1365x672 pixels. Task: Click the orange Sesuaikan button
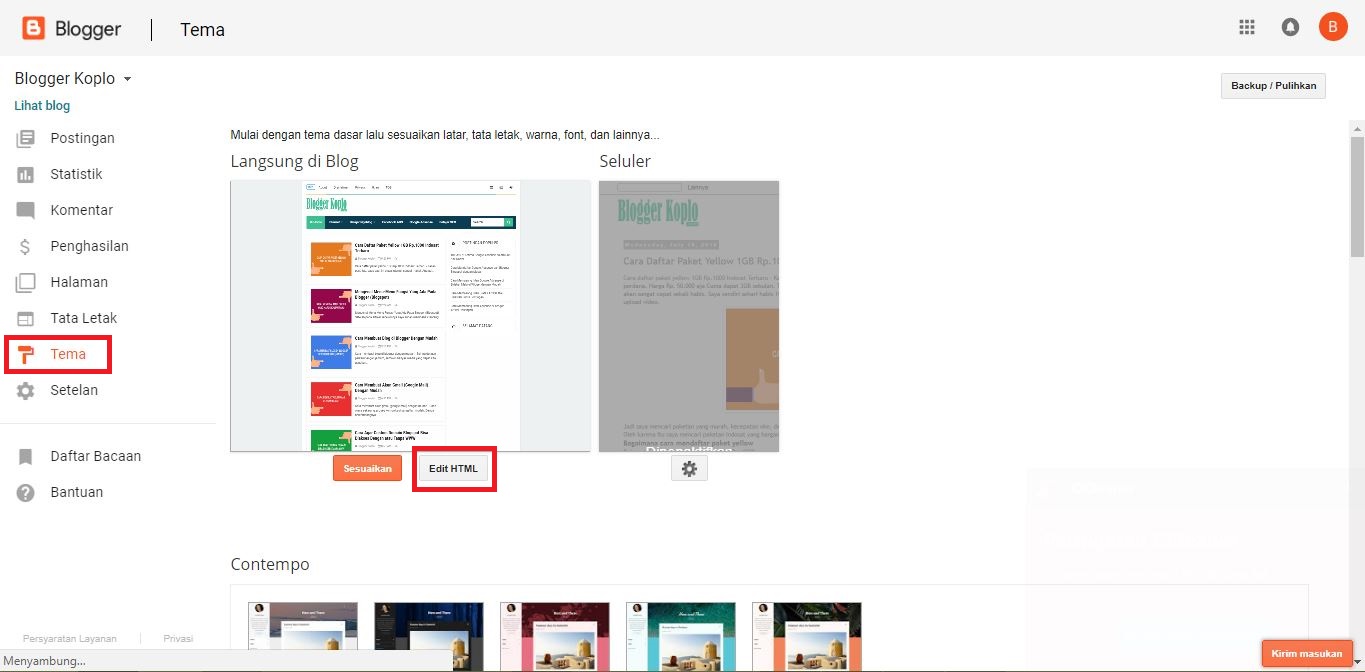(367, 468)
